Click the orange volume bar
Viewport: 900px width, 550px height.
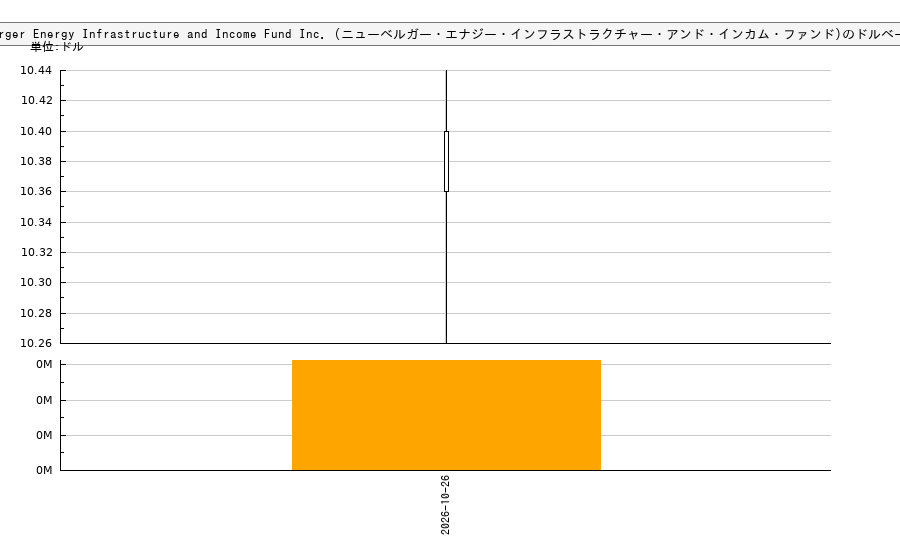[446, 415]
